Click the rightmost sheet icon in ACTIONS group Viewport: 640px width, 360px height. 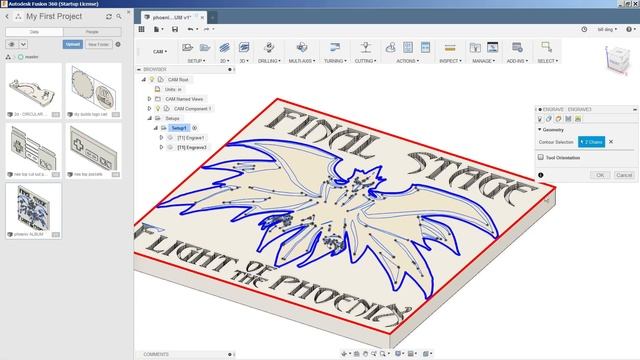425,47
